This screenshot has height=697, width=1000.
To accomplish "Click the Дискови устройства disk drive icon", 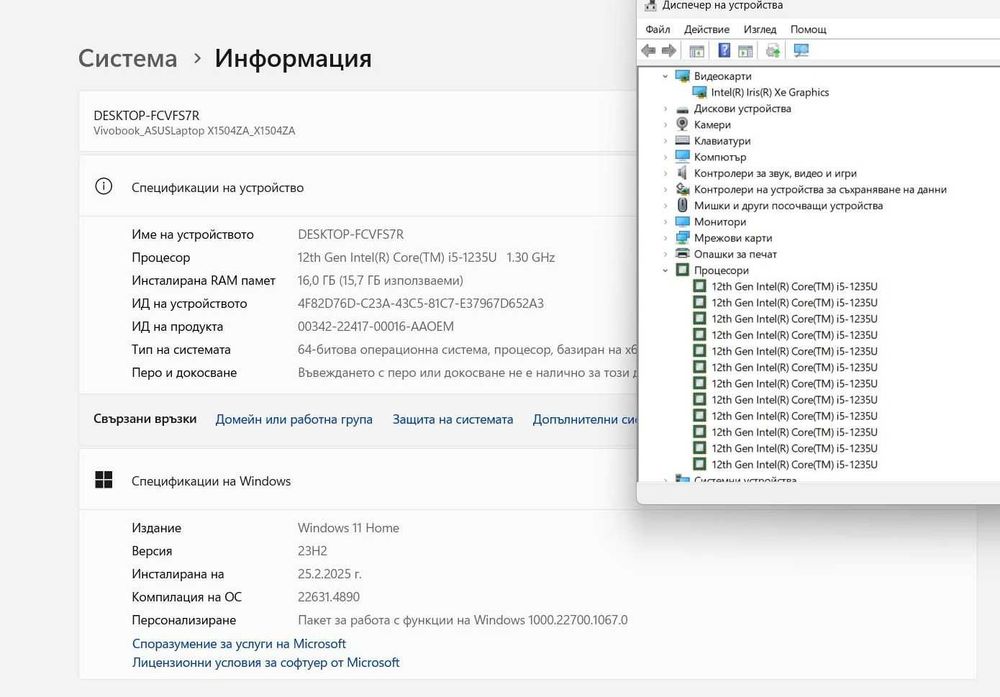I will click(x=682, y=109).
